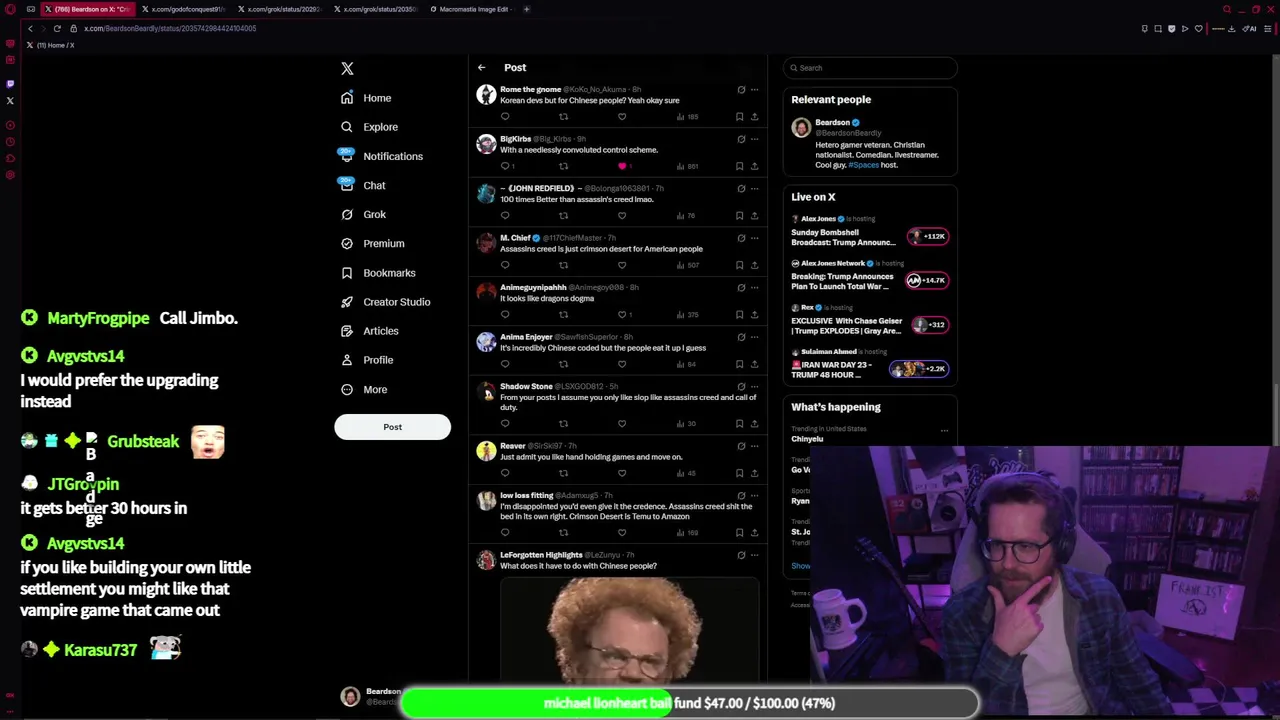
Task: Open Grok explain icon on Rome the gnome's post
Action: coord(741,90)
